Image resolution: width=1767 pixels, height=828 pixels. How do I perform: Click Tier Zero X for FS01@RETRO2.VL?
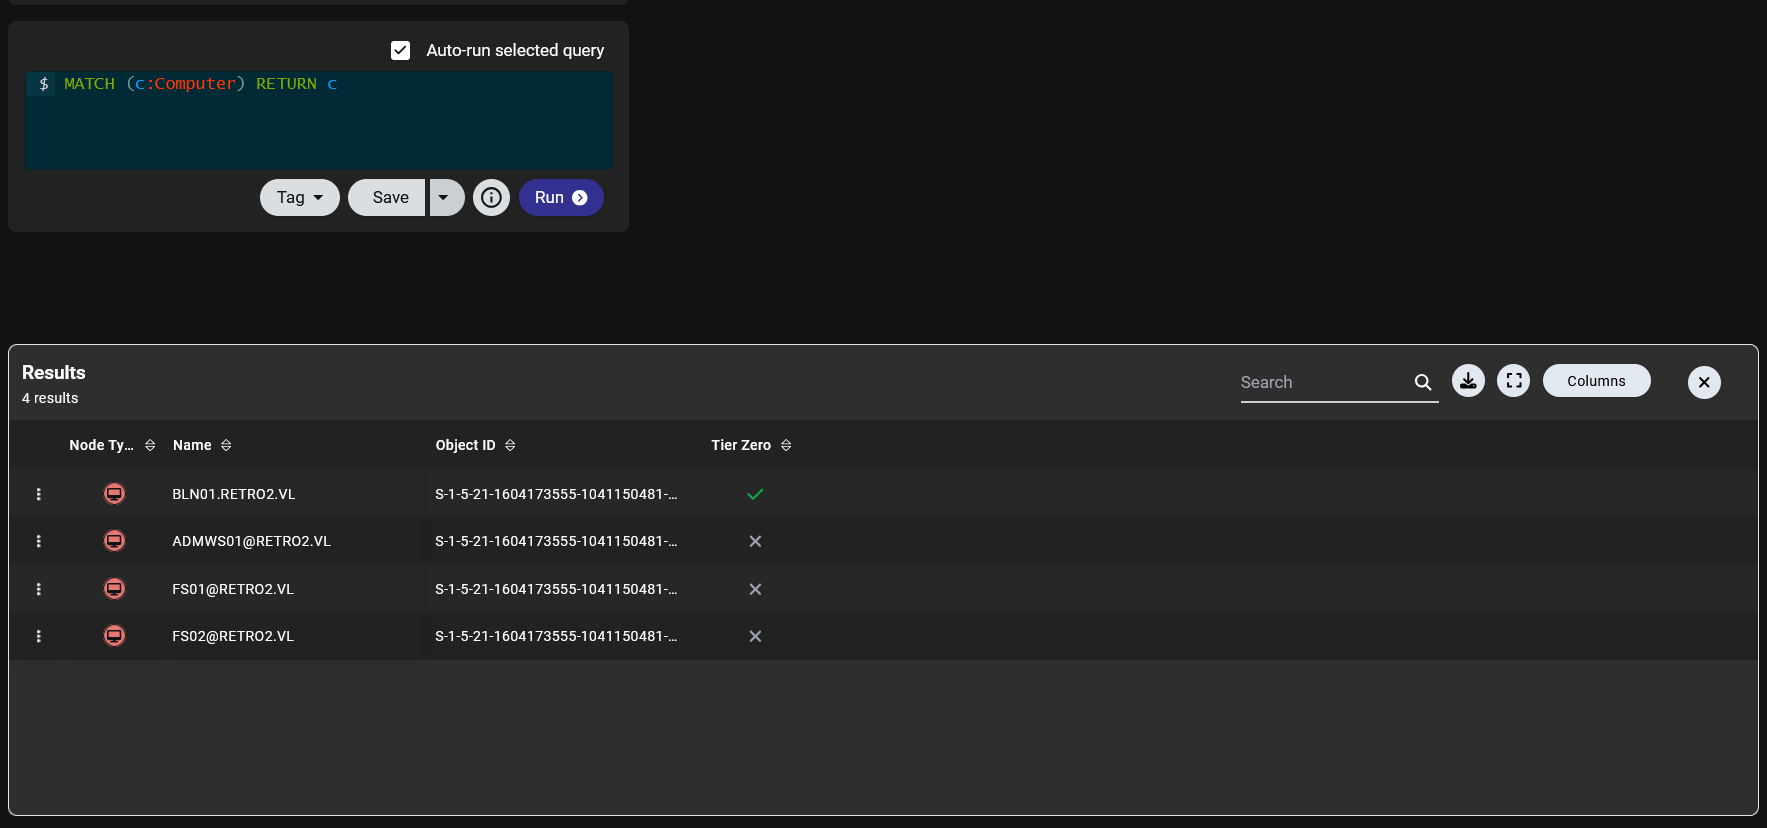point(755,589)
